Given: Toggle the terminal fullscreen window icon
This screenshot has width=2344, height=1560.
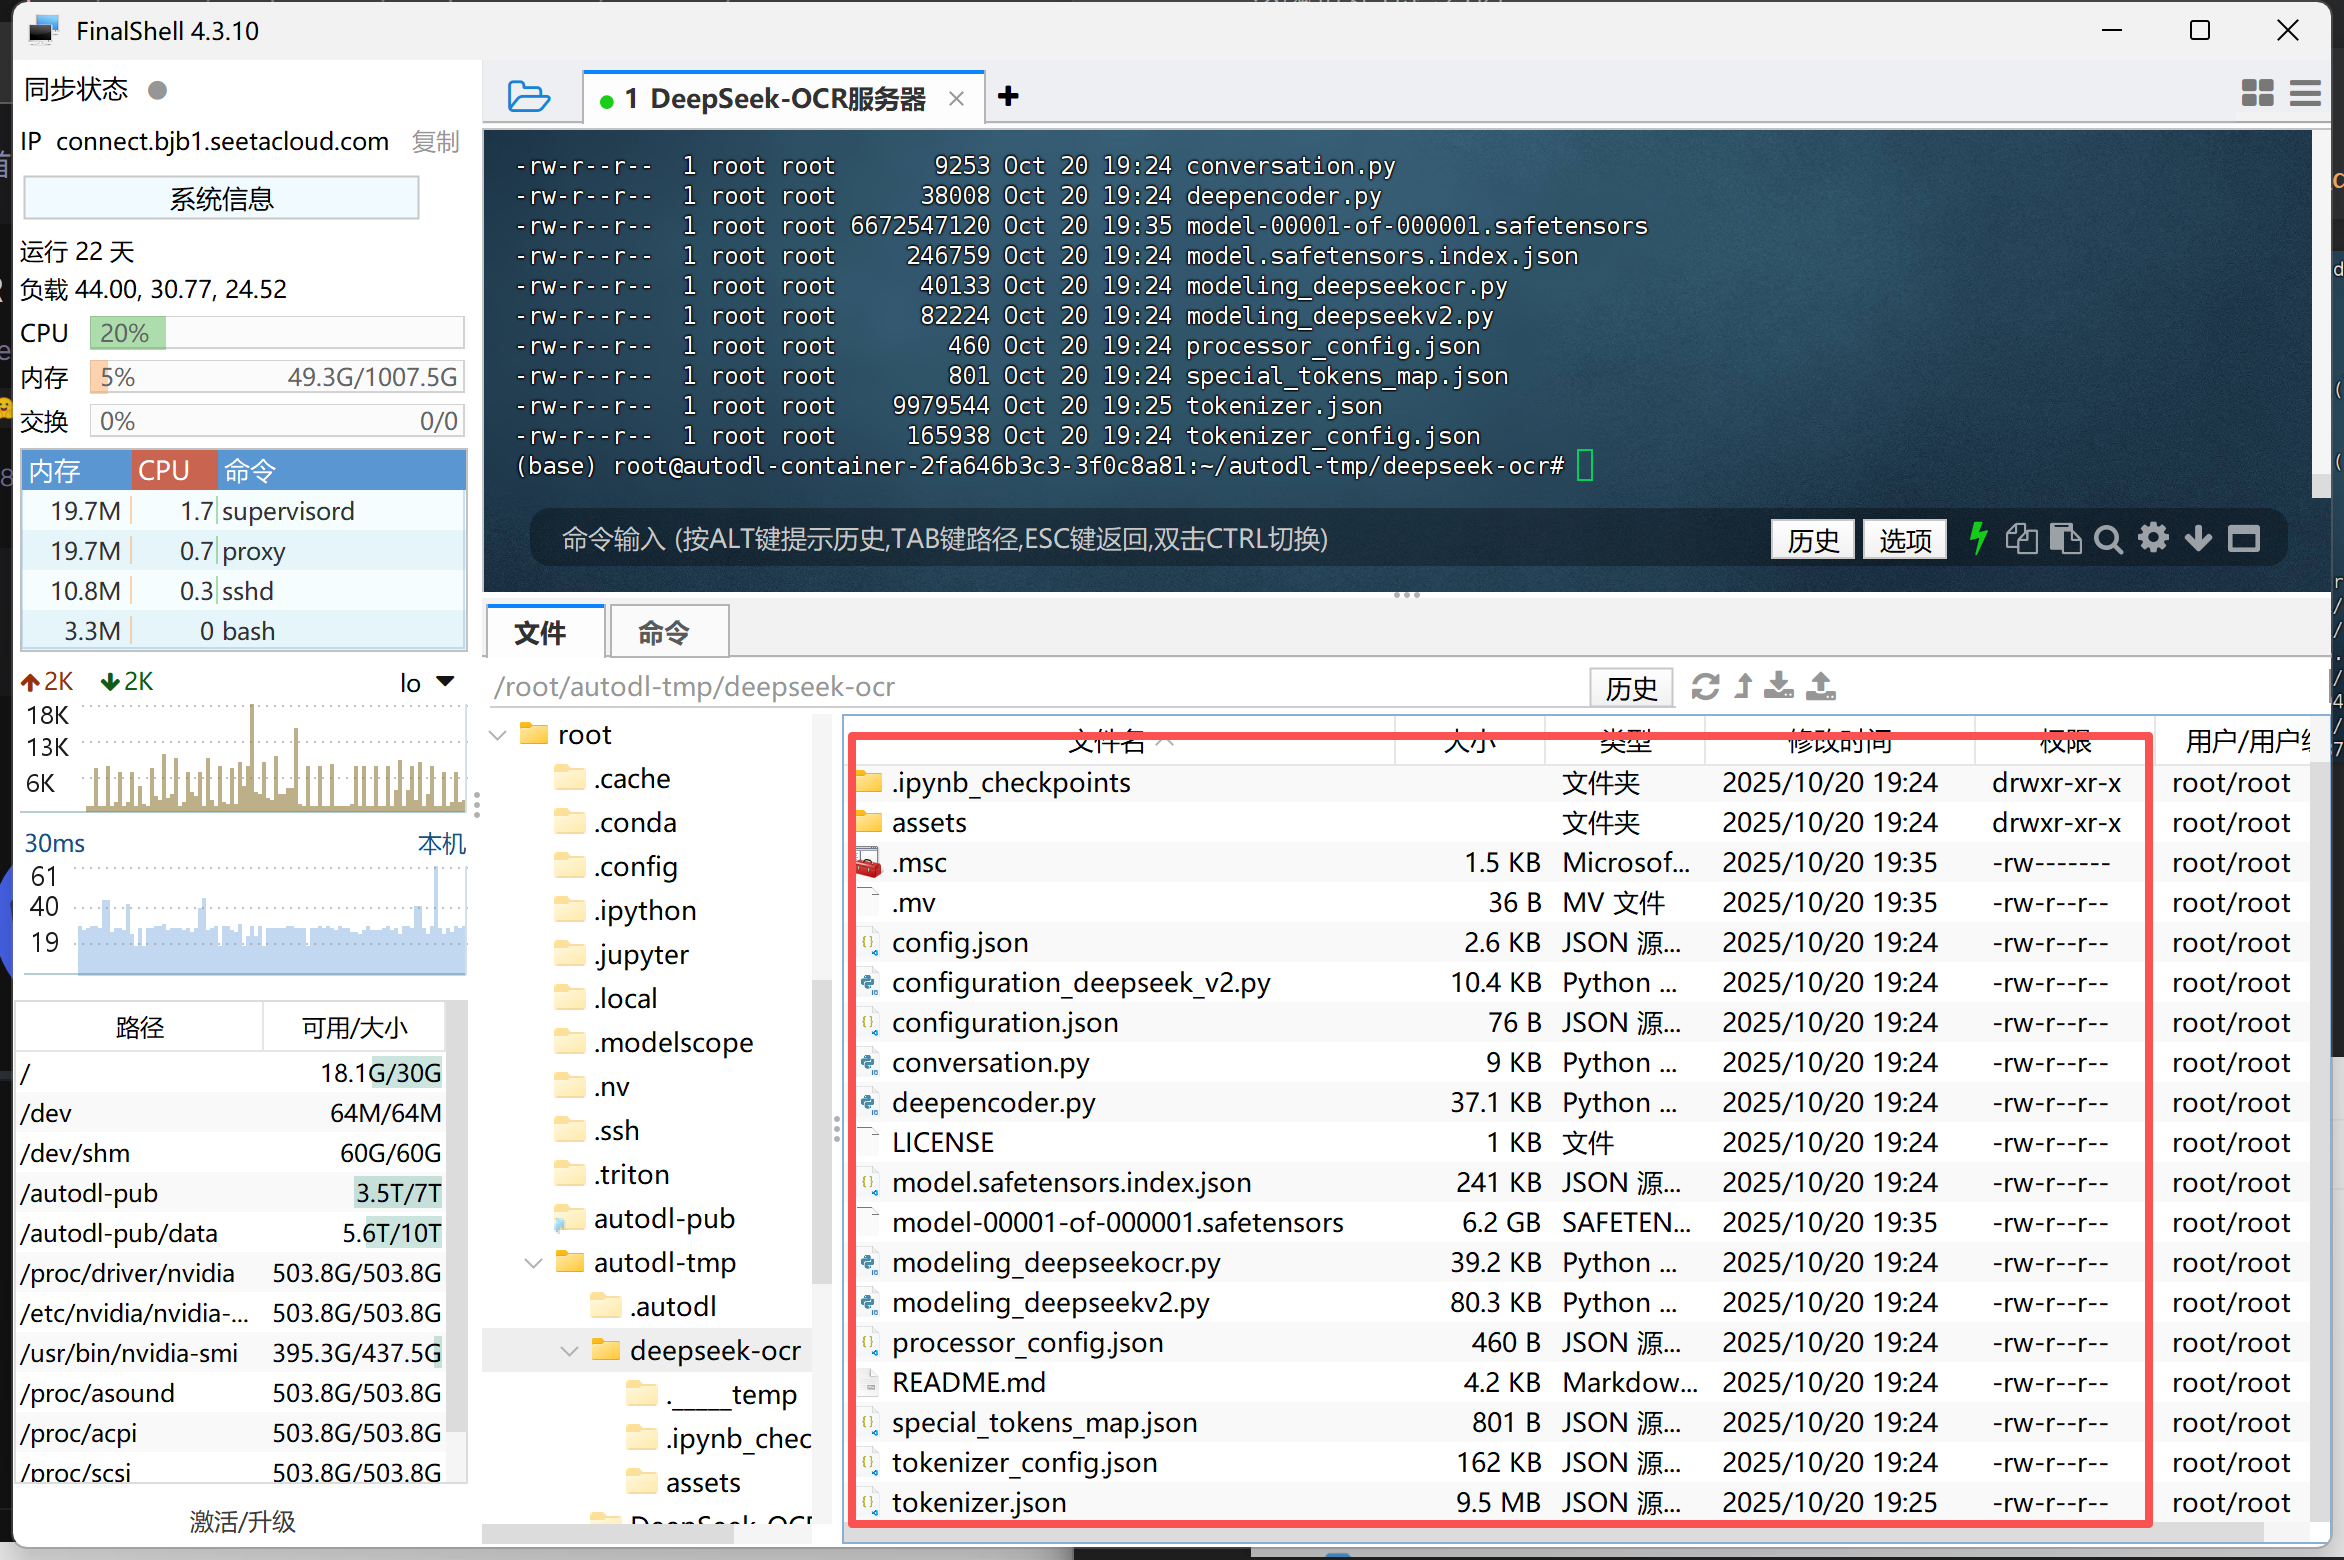Looking at the screenshot, I should 2244,540.
